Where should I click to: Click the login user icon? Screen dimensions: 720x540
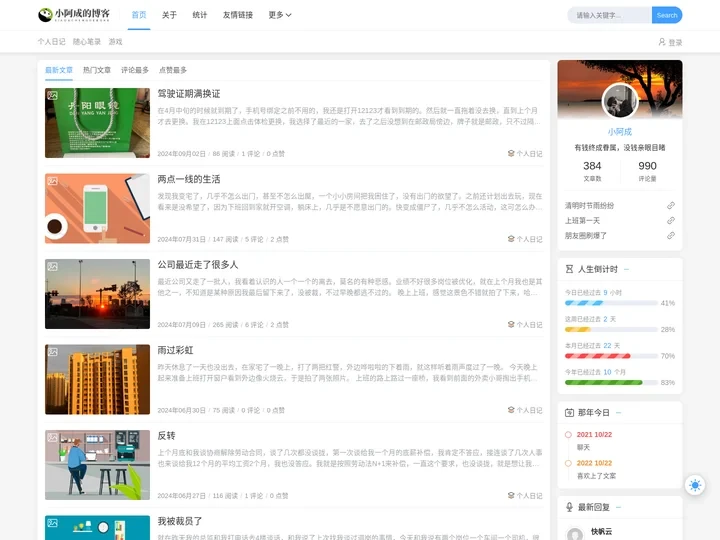coord(662,42)
